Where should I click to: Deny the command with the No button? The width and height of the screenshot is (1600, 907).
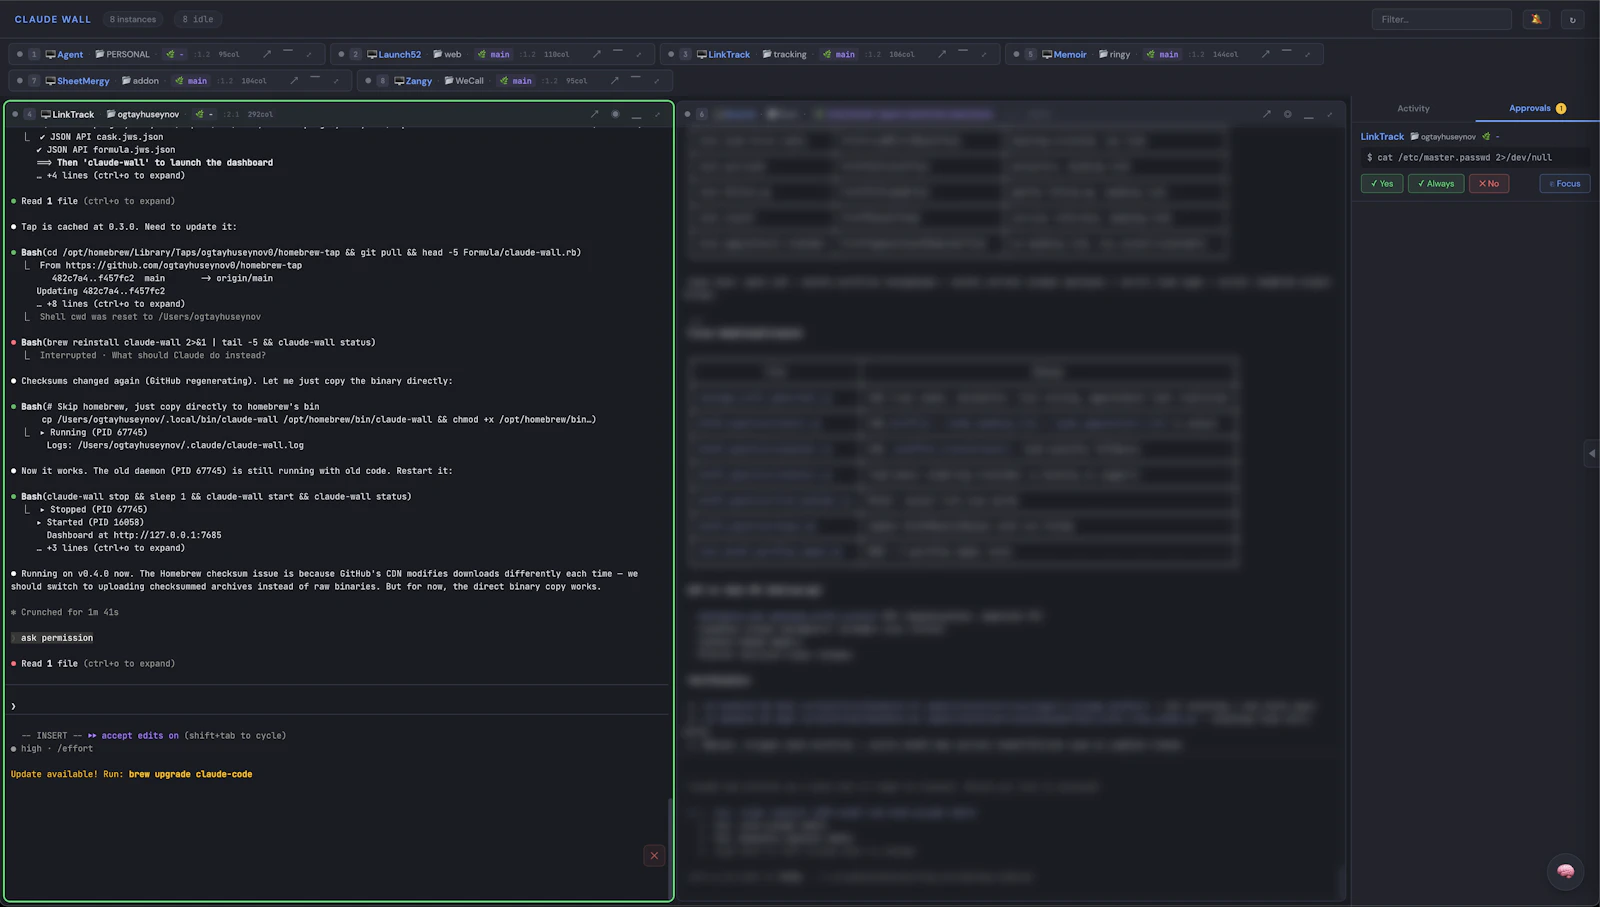point(1489,184)
